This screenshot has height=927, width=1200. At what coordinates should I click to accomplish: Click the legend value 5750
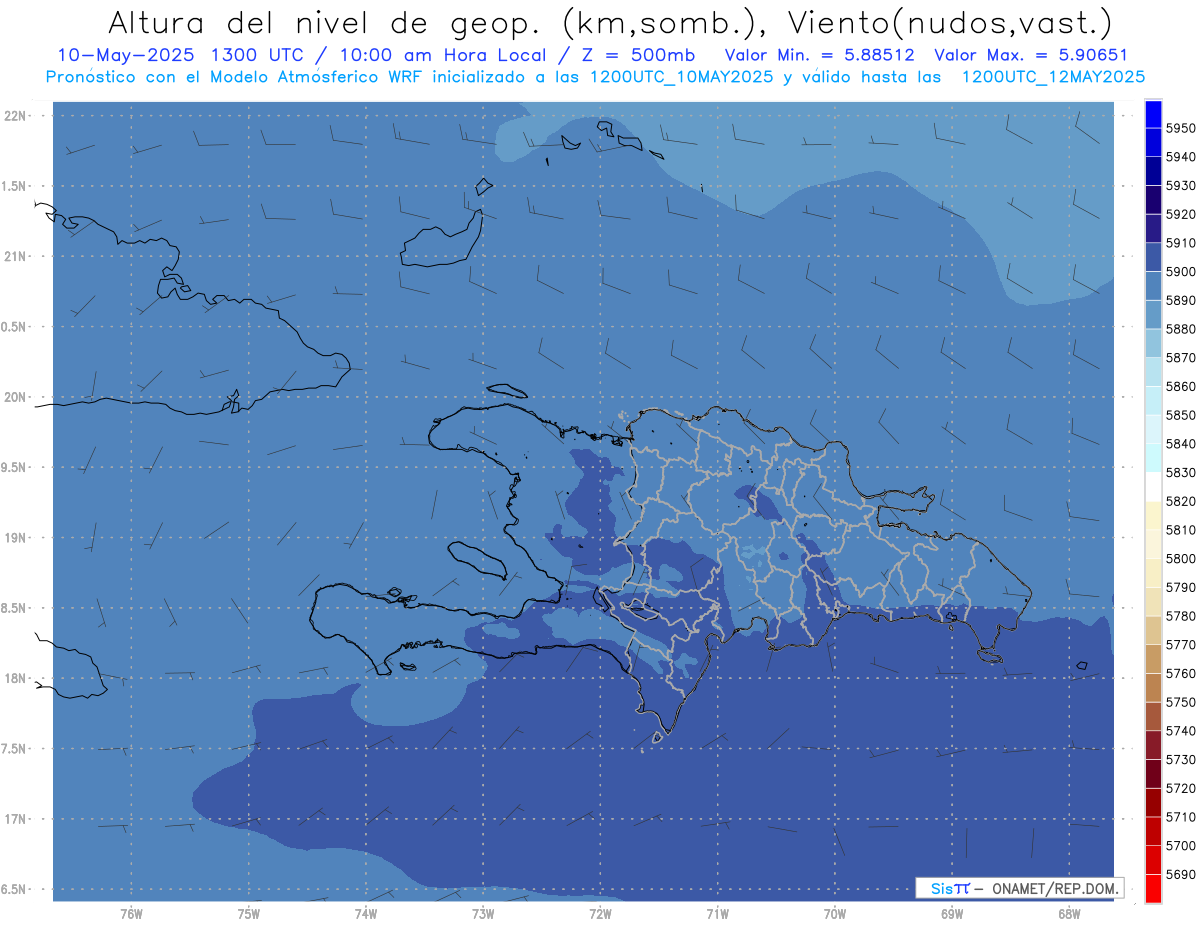[x=1181, y=702]
